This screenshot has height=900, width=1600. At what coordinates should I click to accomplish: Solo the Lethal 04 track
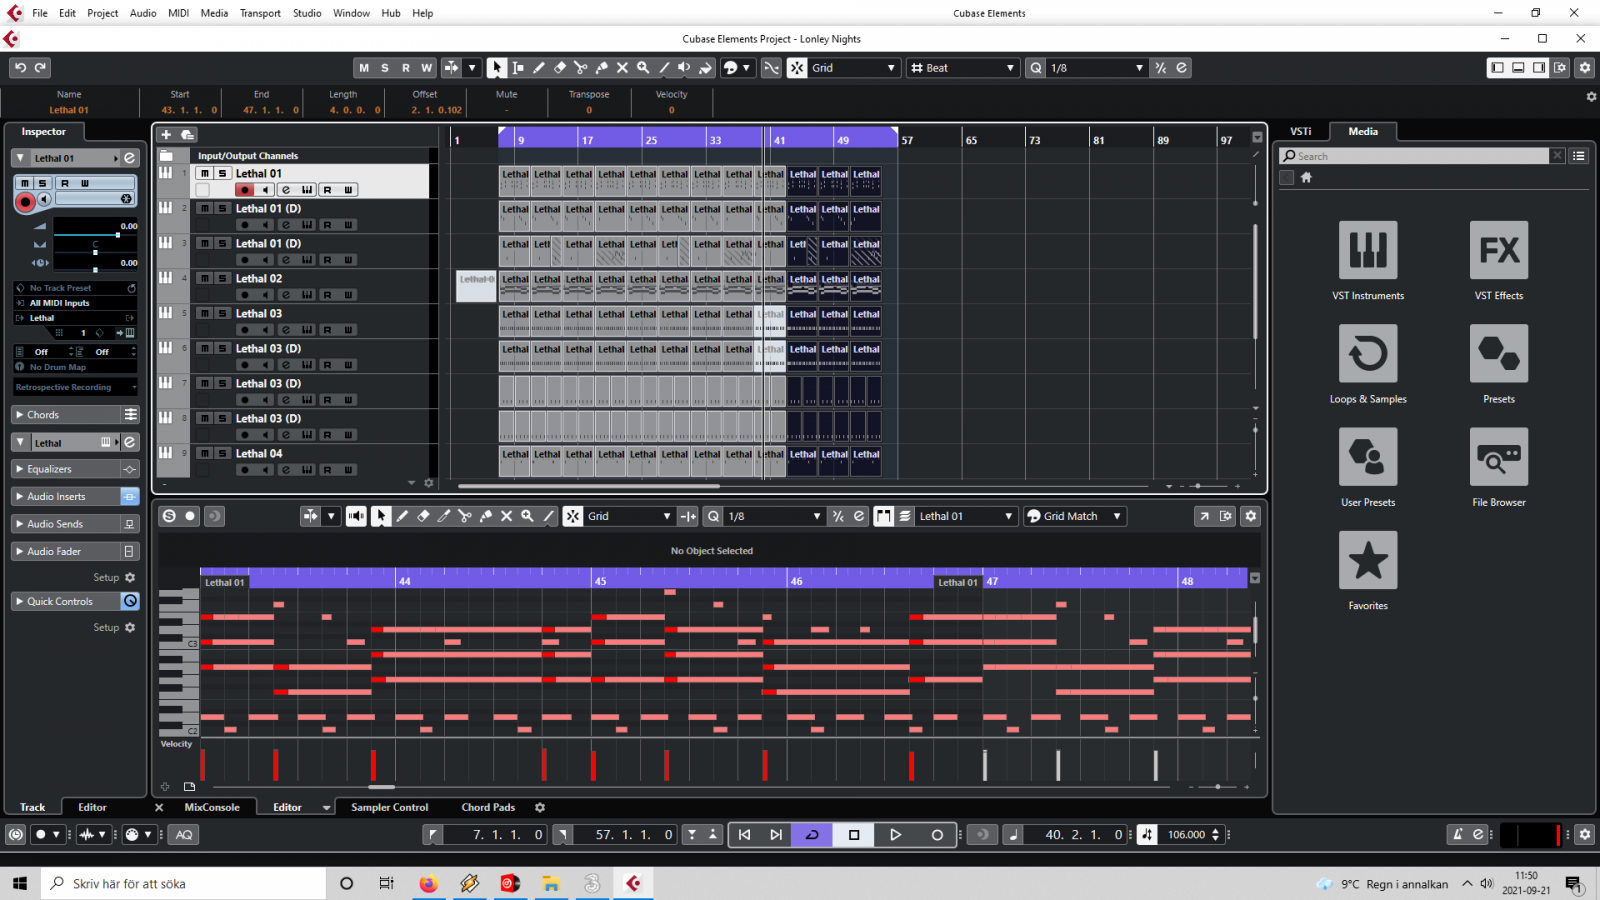(222, 453)
